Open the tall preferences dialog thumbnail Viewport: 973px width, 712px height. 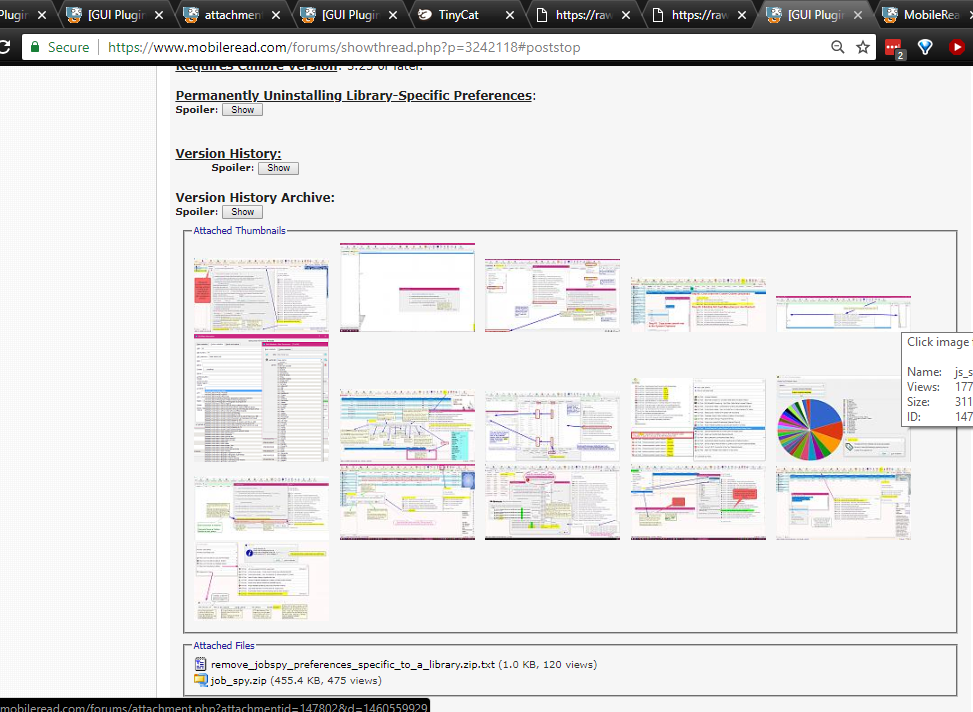(261, 398)
